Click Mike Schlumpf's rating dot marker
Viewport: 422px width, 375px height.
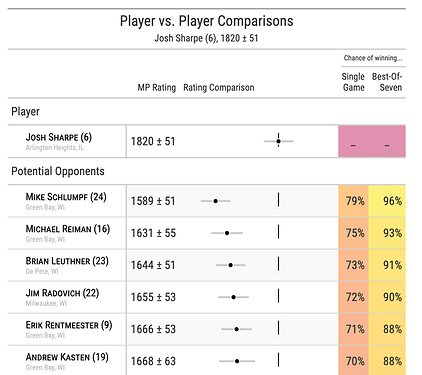tap(216, 201)
